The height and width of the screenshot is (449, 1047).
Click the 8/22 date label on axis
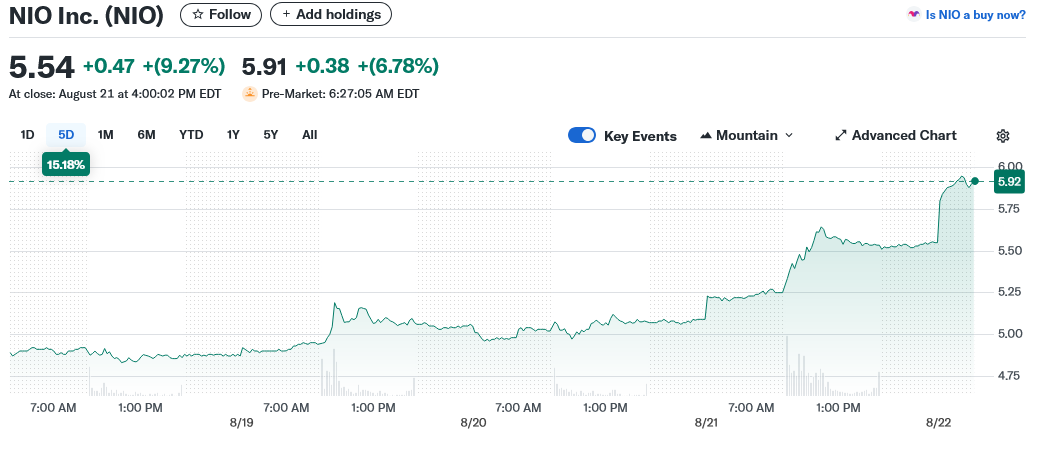(938, 423)
